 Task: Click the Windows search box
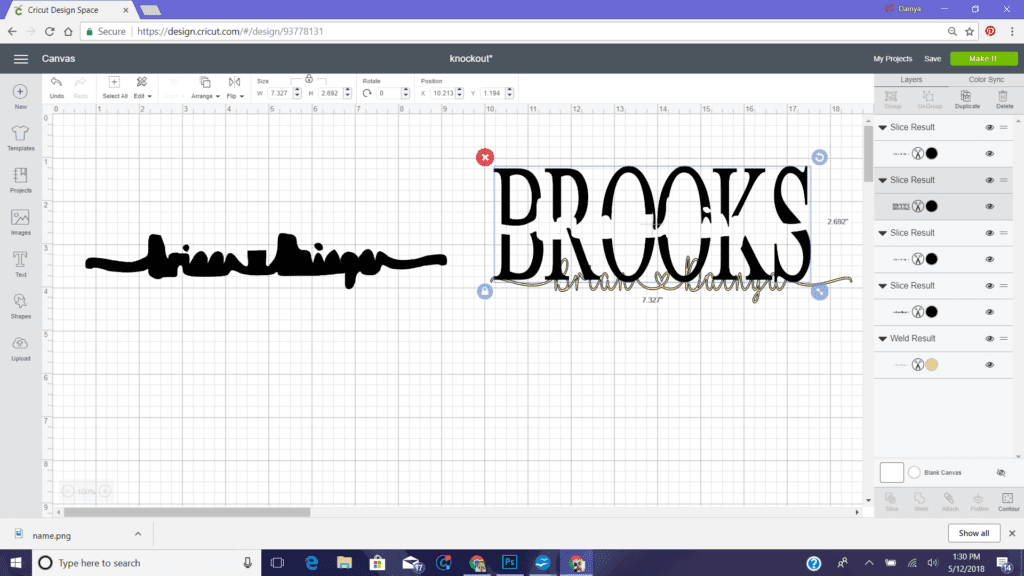click(x=146, y=562)
